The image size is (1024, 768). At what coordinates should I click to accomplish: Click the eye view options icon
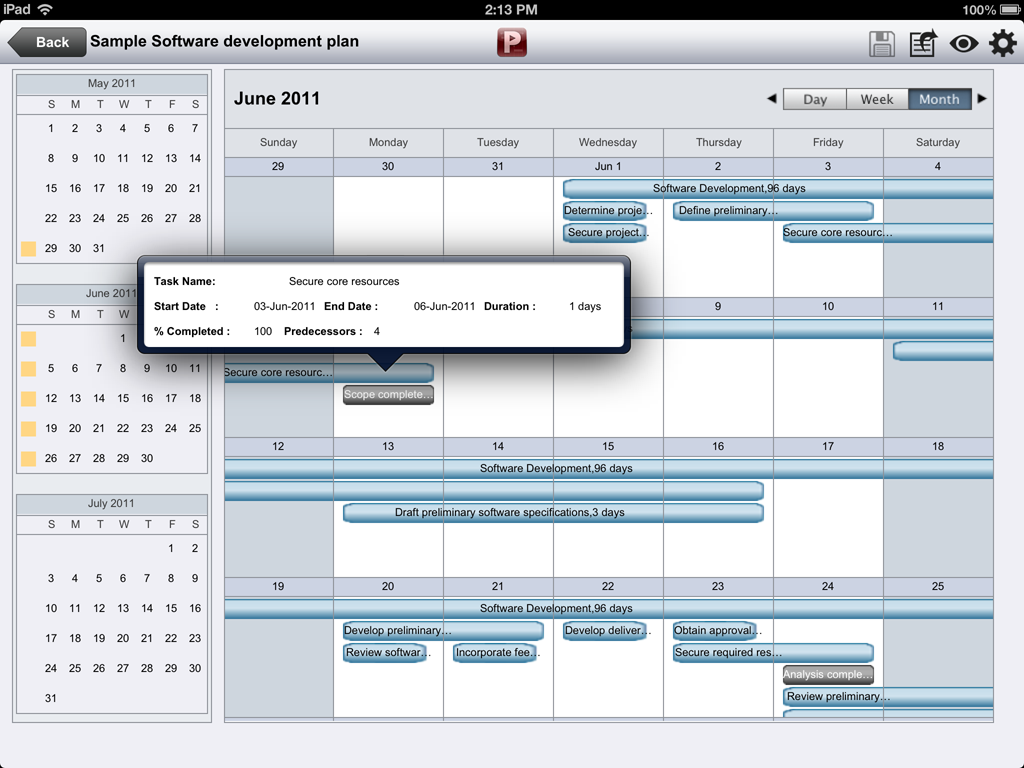coord(963,43)
